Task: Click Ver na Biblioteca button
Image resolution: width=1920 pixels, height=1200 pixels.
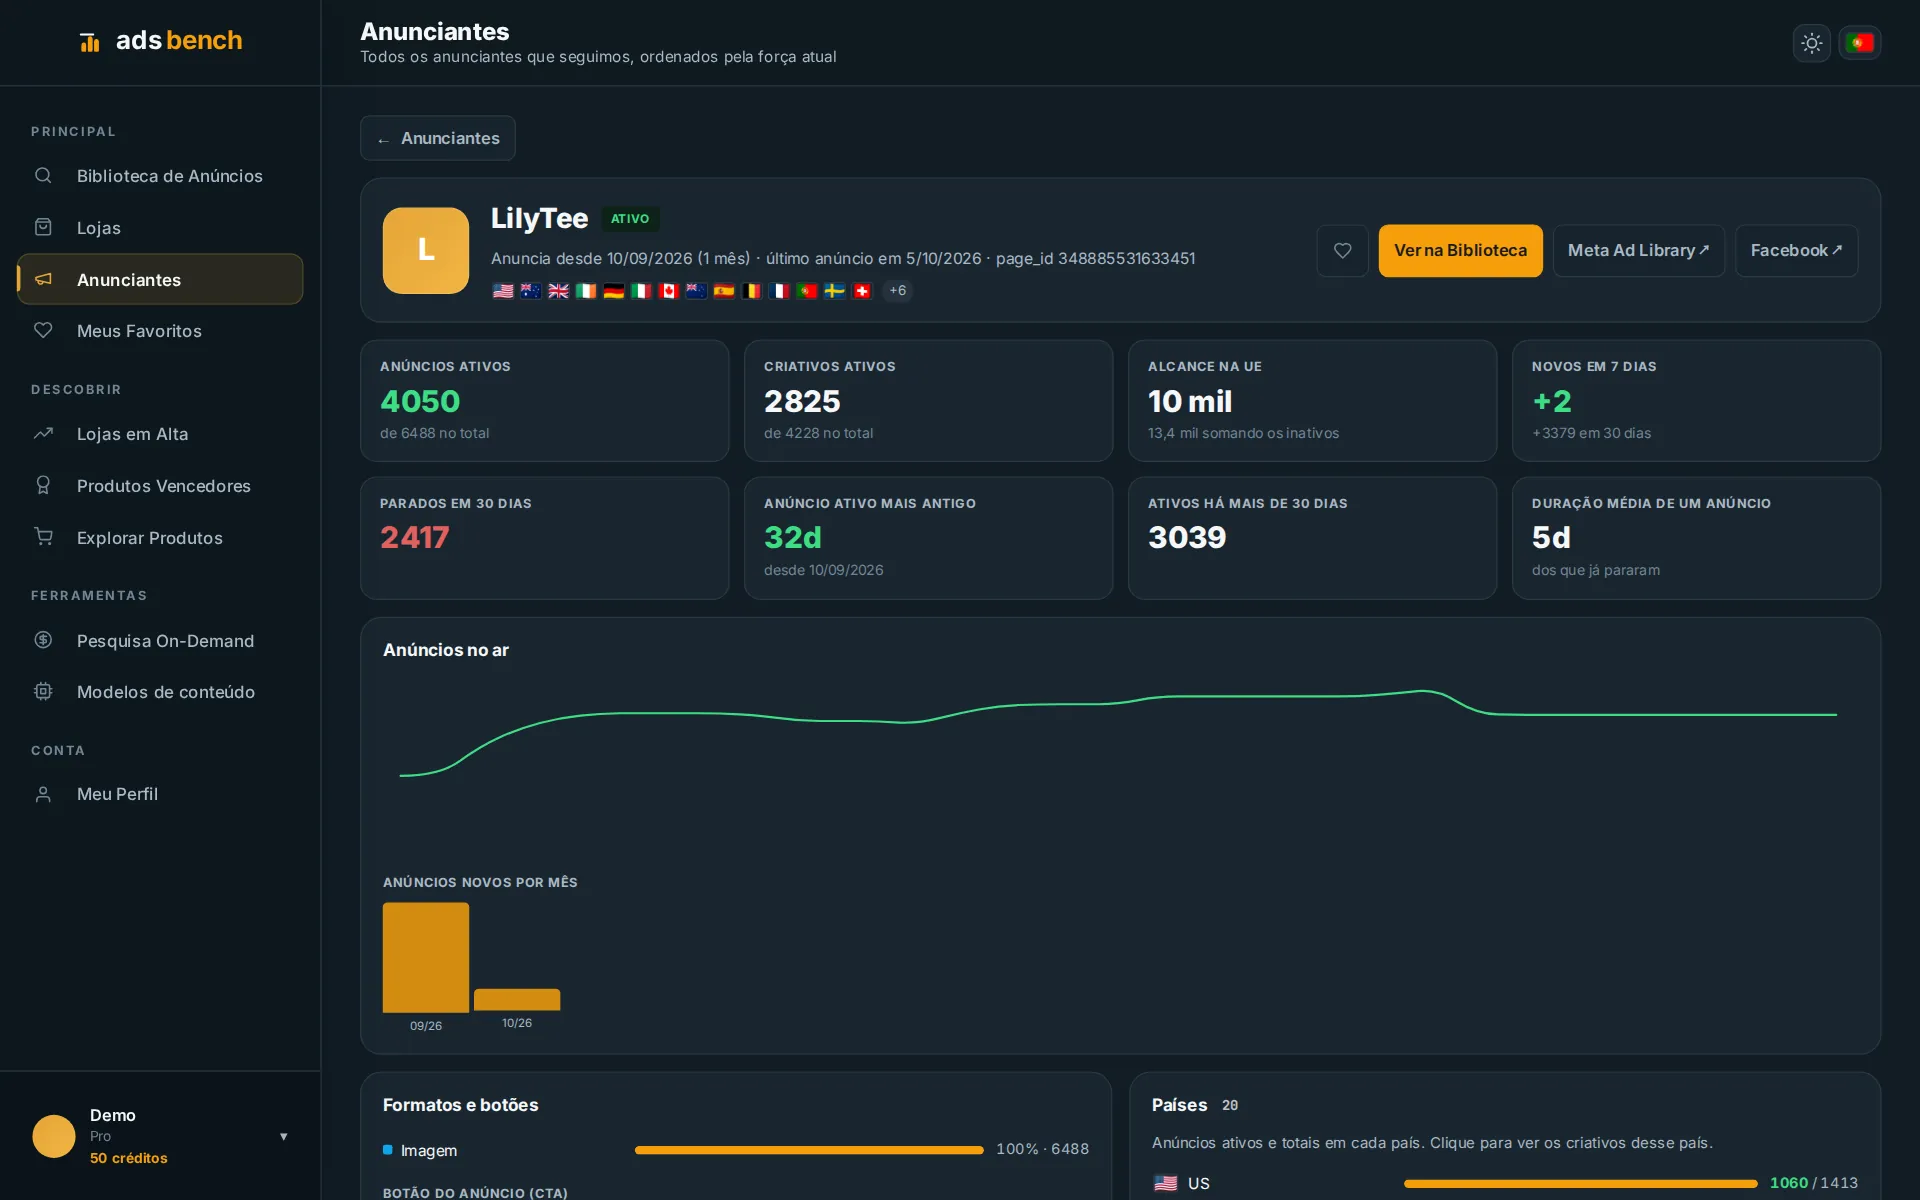Action: coord(1460,250)
